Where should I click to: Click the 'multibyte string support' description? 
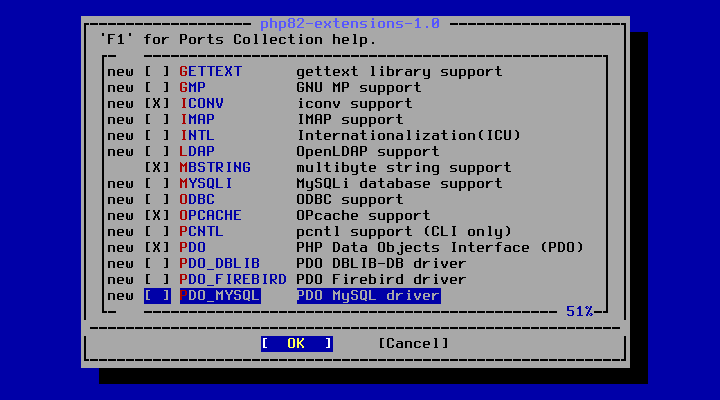[404, 168]
